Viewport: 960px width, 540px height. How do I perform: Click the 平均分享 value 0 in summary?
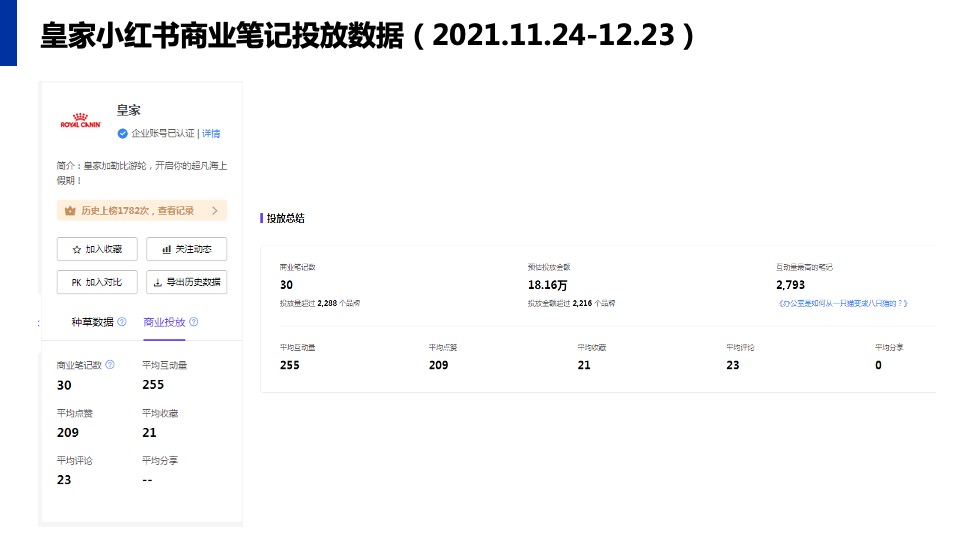[879, 365]
